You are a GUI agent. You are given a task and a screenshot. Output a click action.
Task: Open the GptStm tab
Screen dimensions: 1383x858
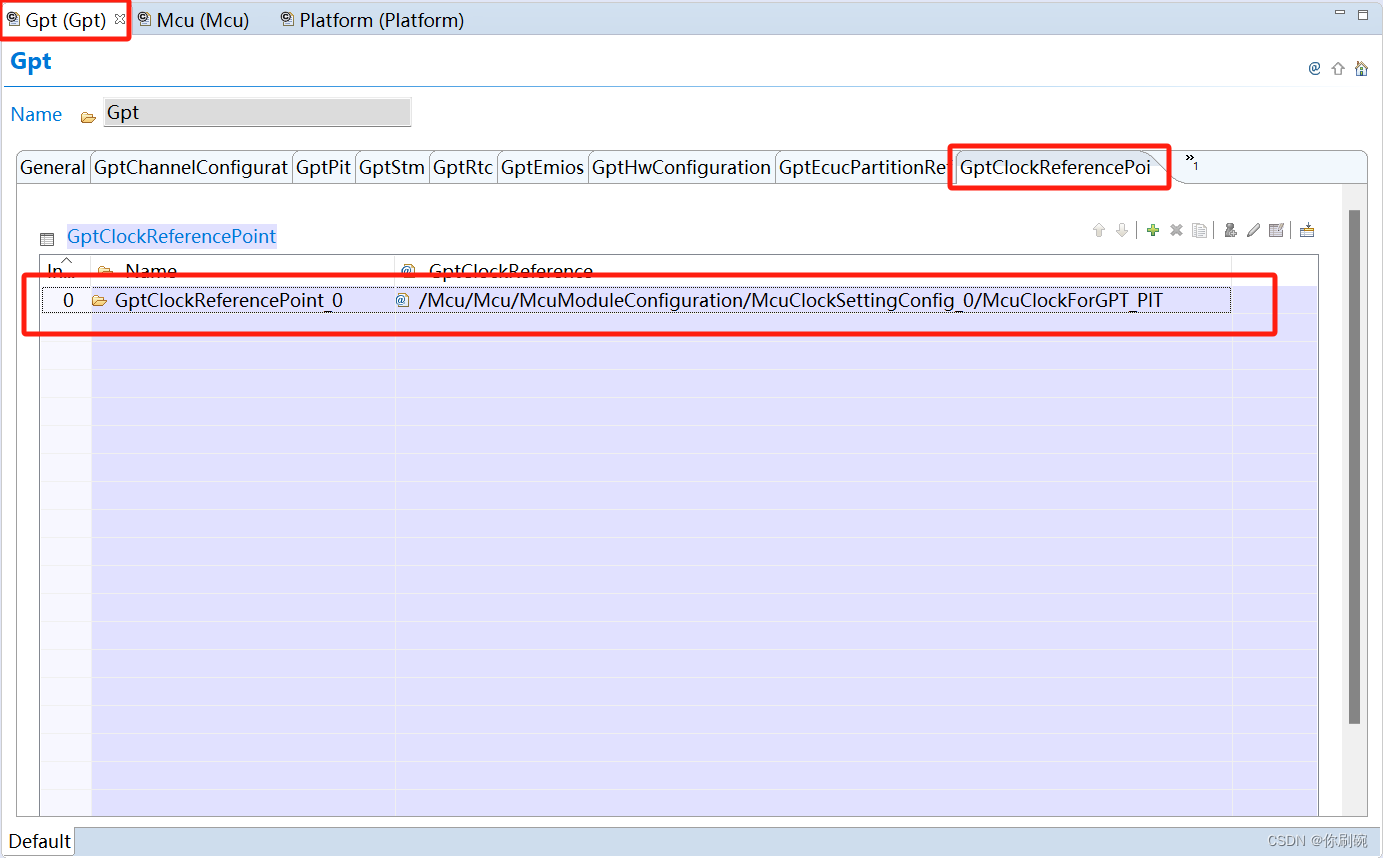[x=392, y=167]
